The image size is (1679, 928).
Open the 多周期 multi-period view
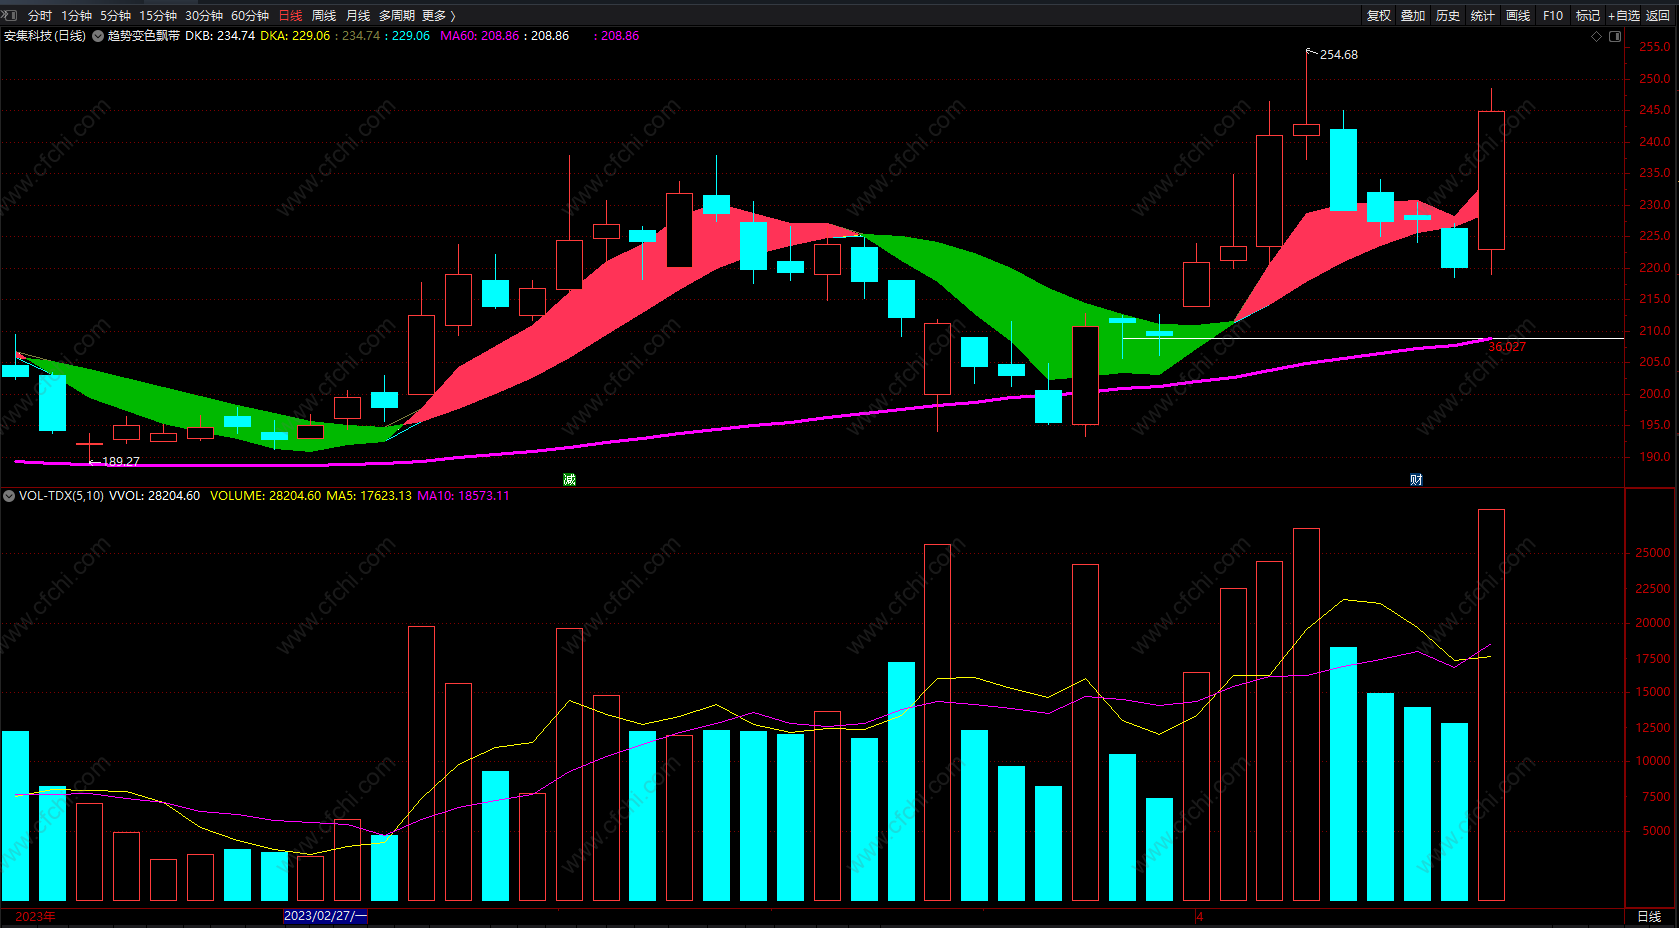click(x=397, y=16)
